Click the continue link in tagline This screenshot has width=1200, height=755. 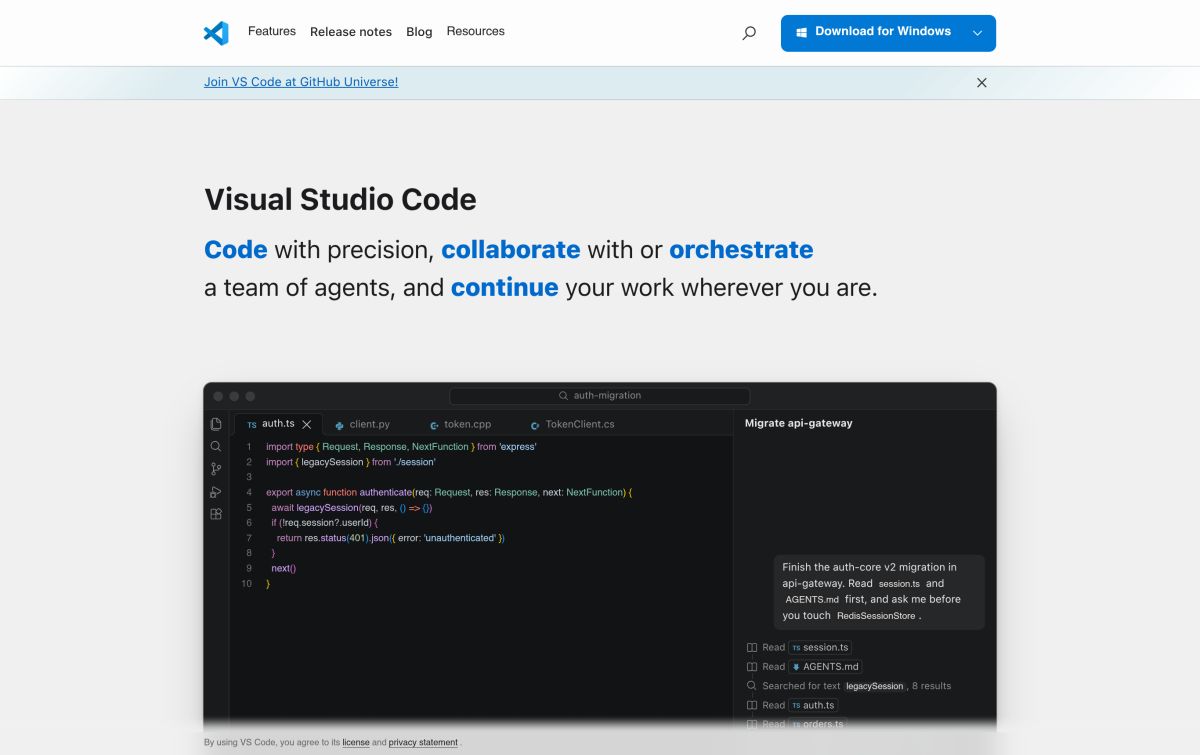pyautogui.click(x=505, y=288)
